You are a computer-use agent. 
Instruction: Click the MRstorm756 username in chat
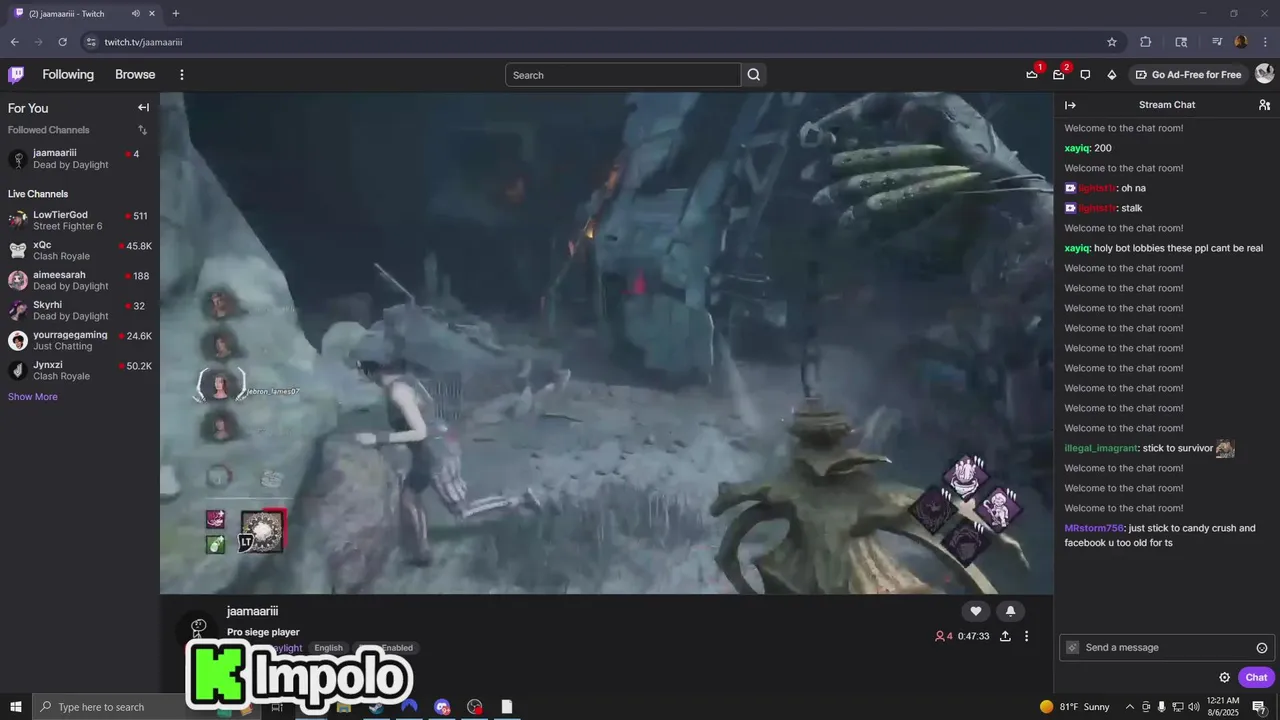click(x=1094, y=528)
